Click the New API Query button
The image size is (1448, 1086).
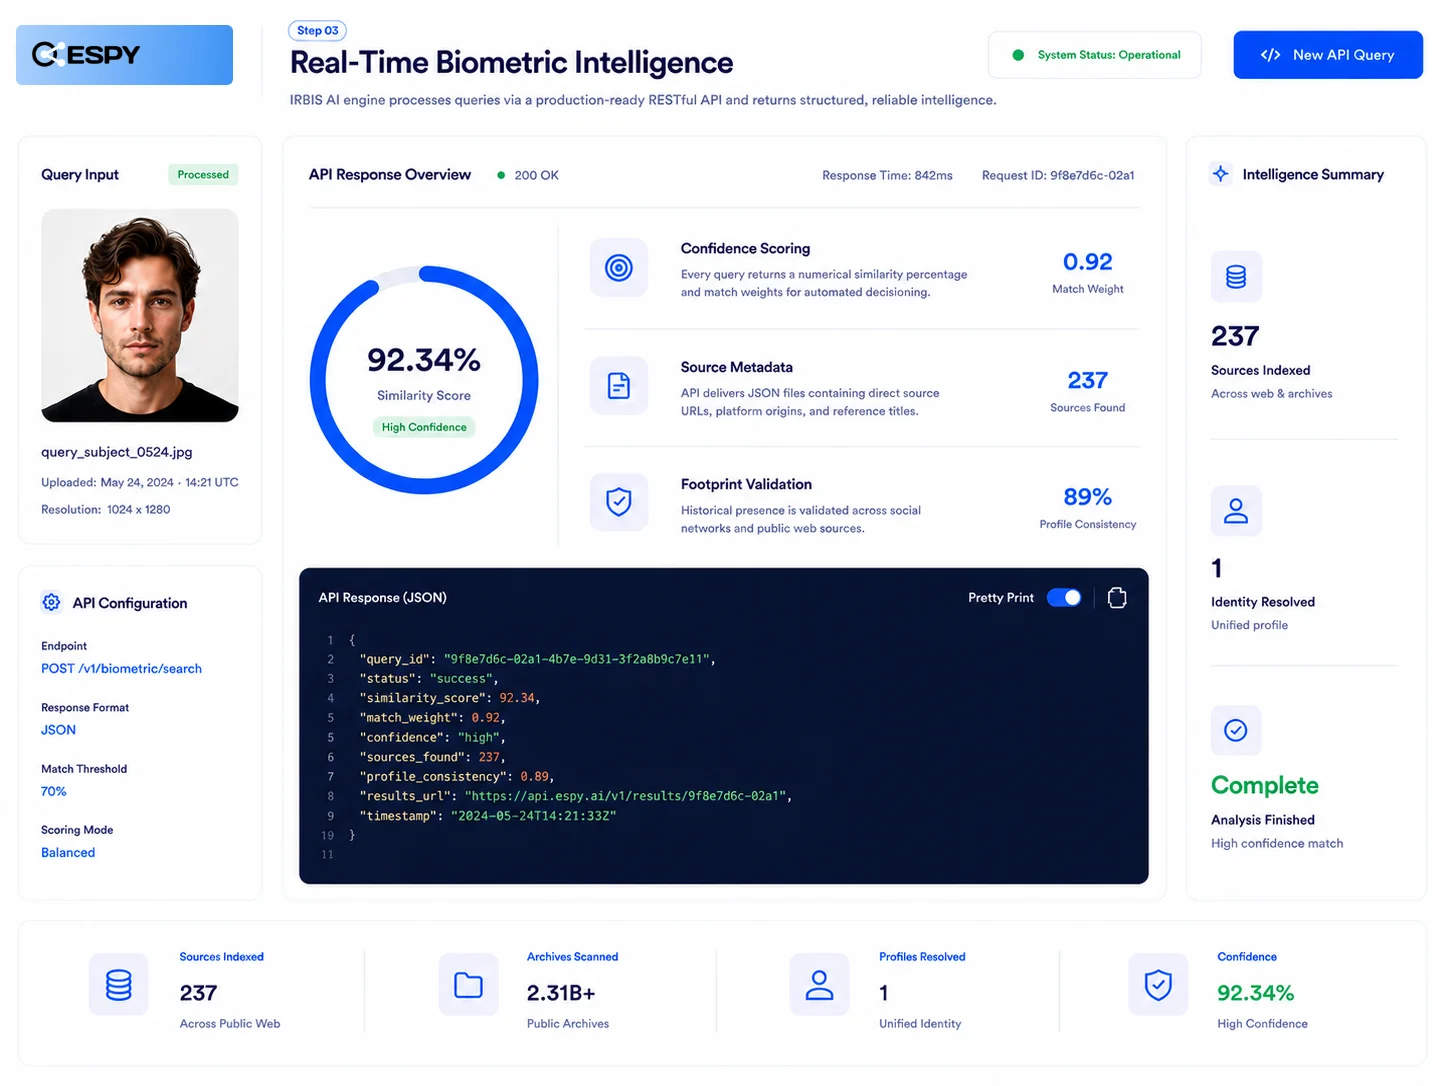1328,55
